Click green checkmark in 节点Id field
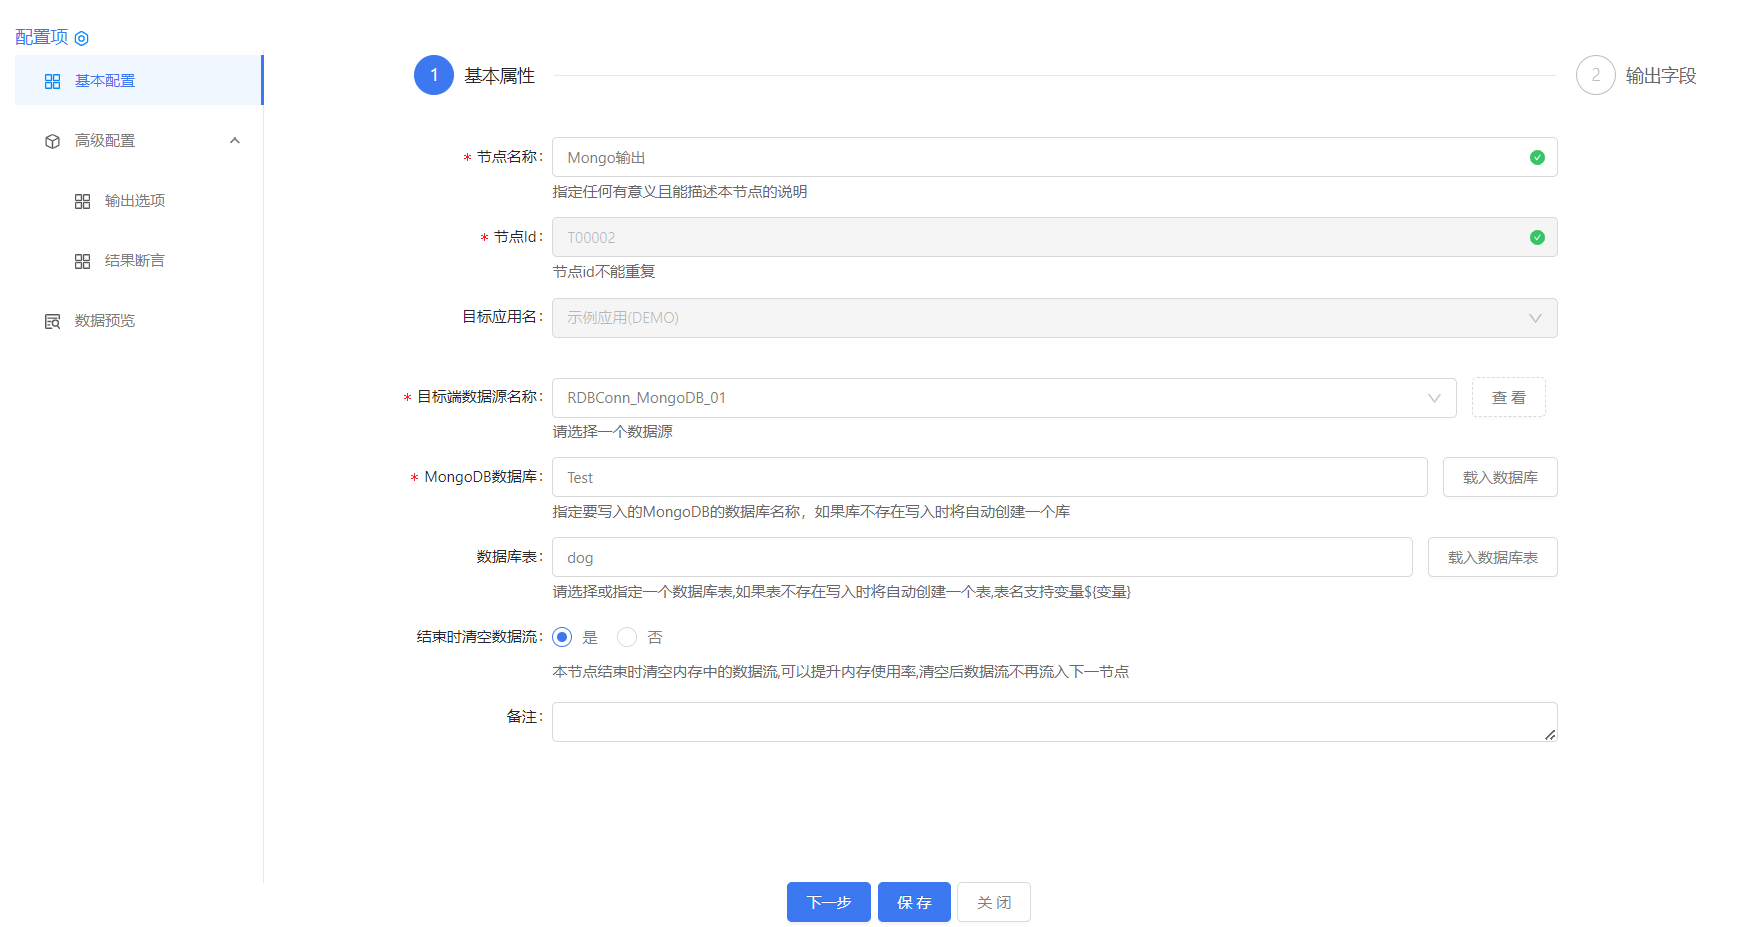Screen dimensions: 1741x927 coord(1537,237)
